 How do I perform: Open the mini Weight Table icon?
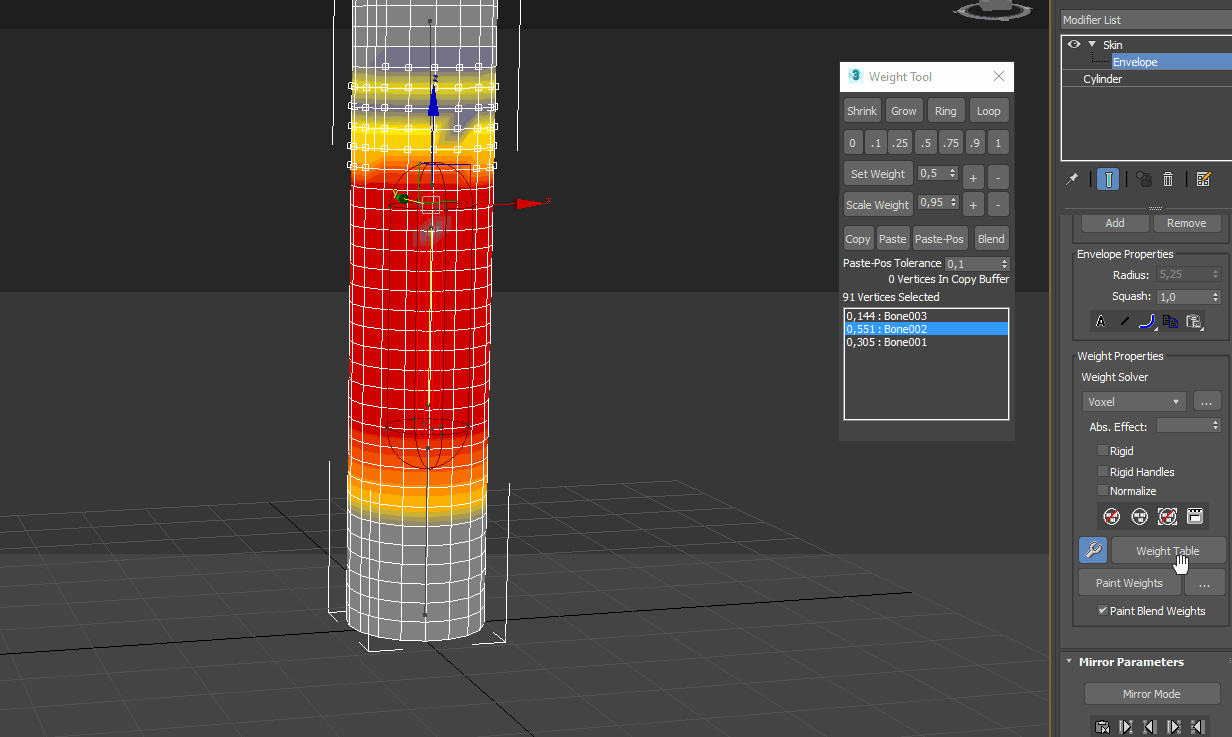click(x=1196, y=516)
